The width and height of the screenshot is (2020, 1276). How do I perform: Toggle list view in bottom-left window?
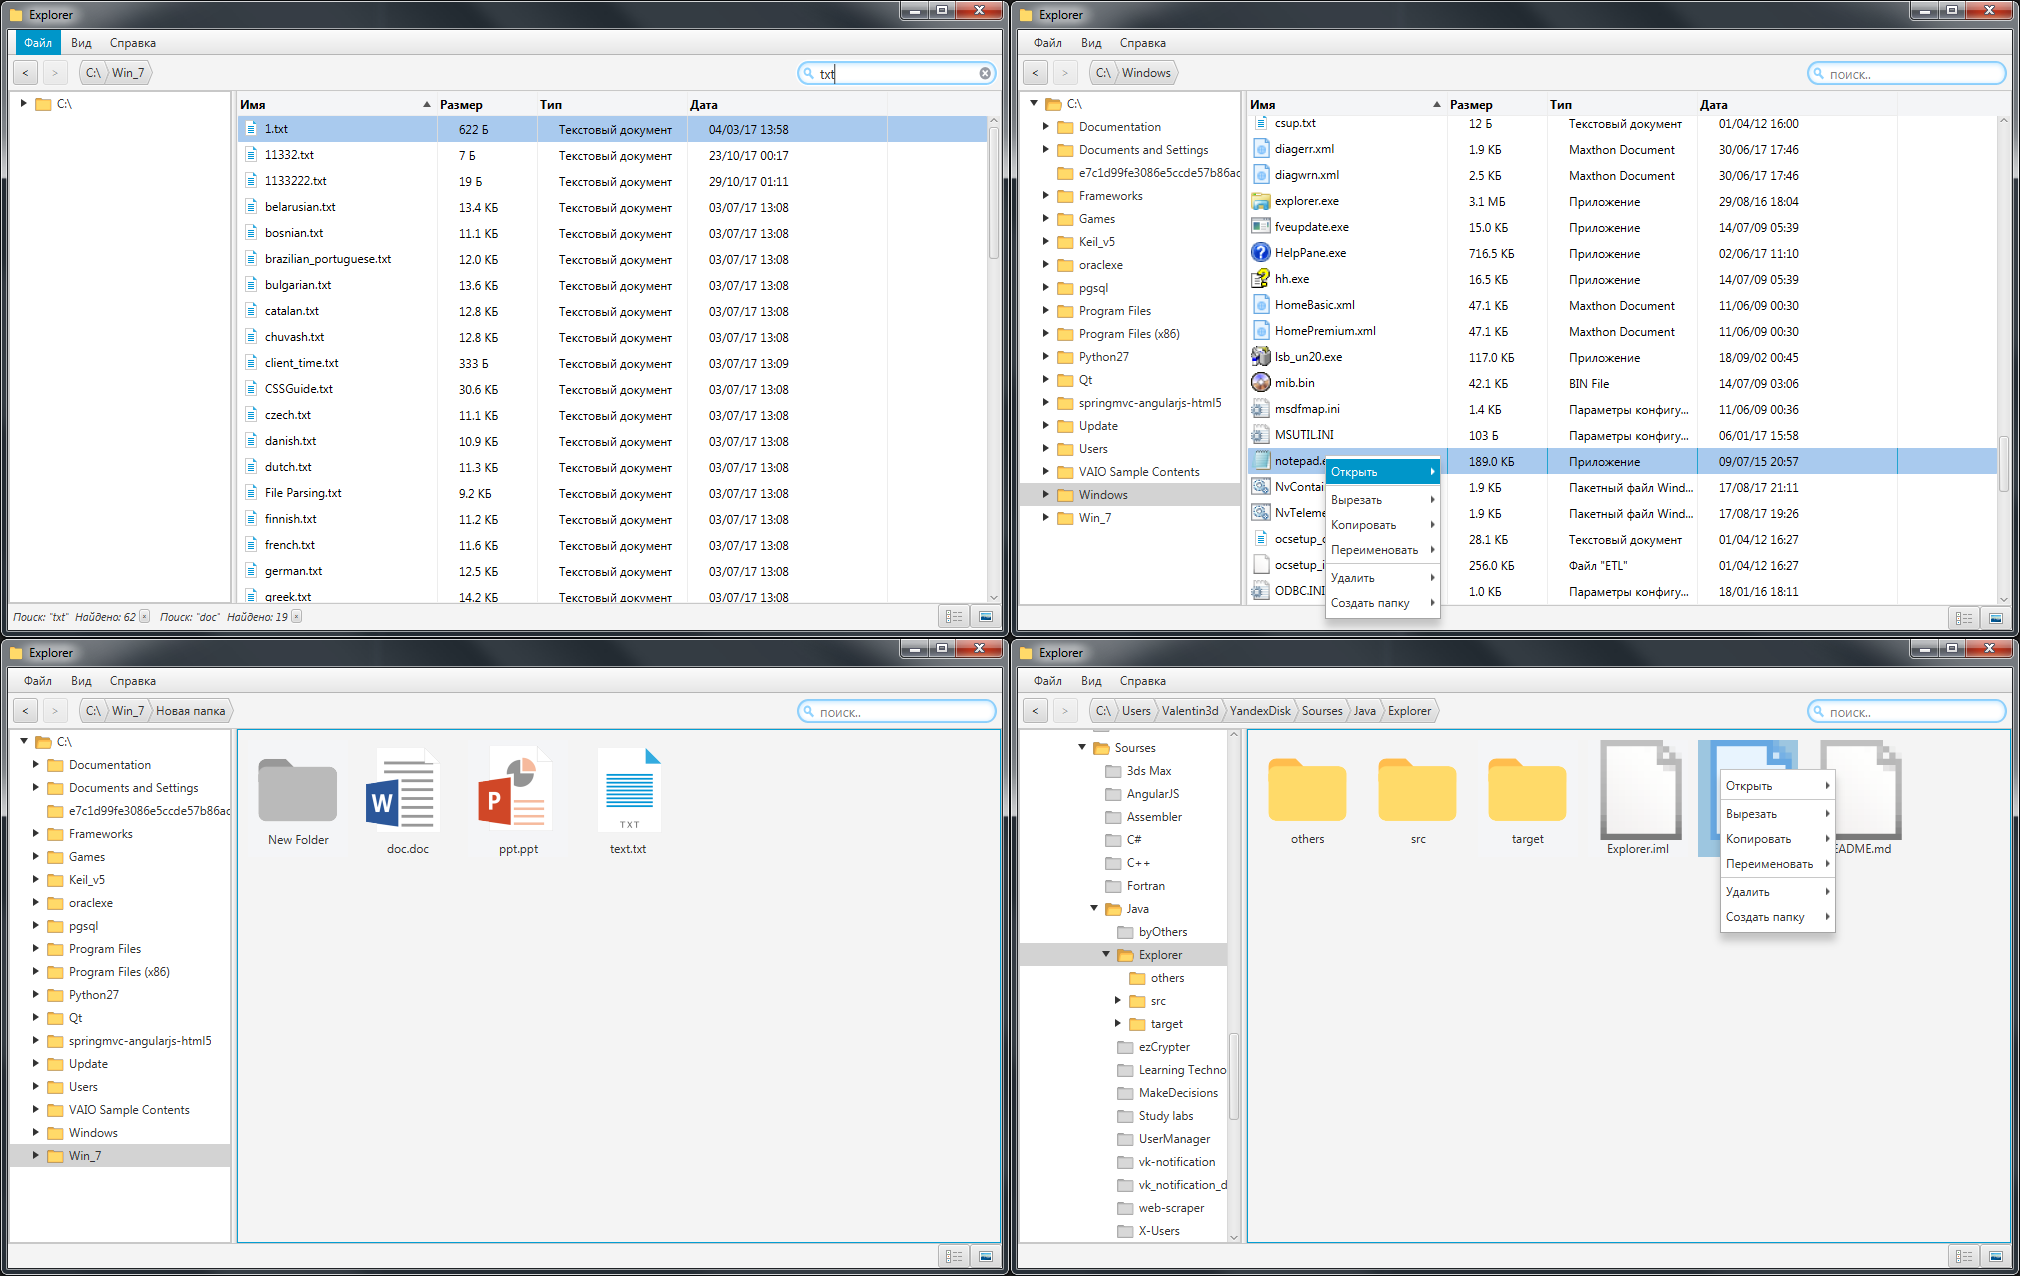pyautogui.click(x=954, y=1256)
